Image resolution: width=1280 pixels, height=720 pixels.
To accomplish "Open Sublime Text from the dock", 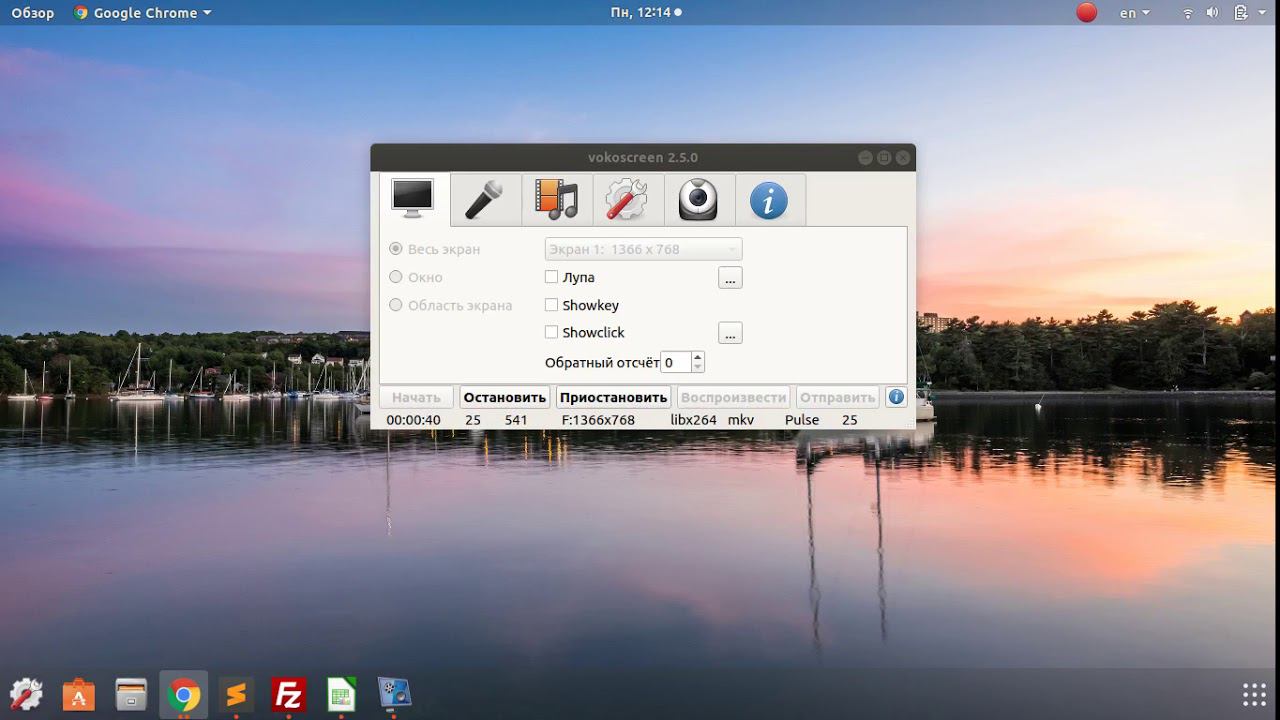I will click(x=236, y=694).
